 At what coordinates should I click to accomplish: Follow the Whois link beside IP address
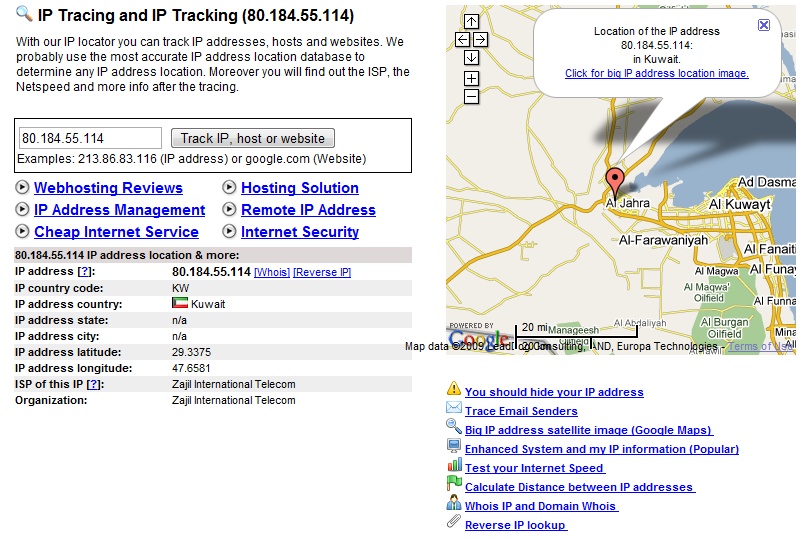(271, 273)
